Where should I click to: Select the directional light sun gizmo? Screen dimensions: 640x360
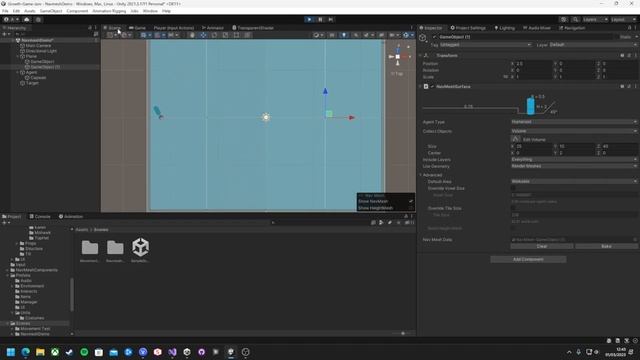[x=266, y=117]
